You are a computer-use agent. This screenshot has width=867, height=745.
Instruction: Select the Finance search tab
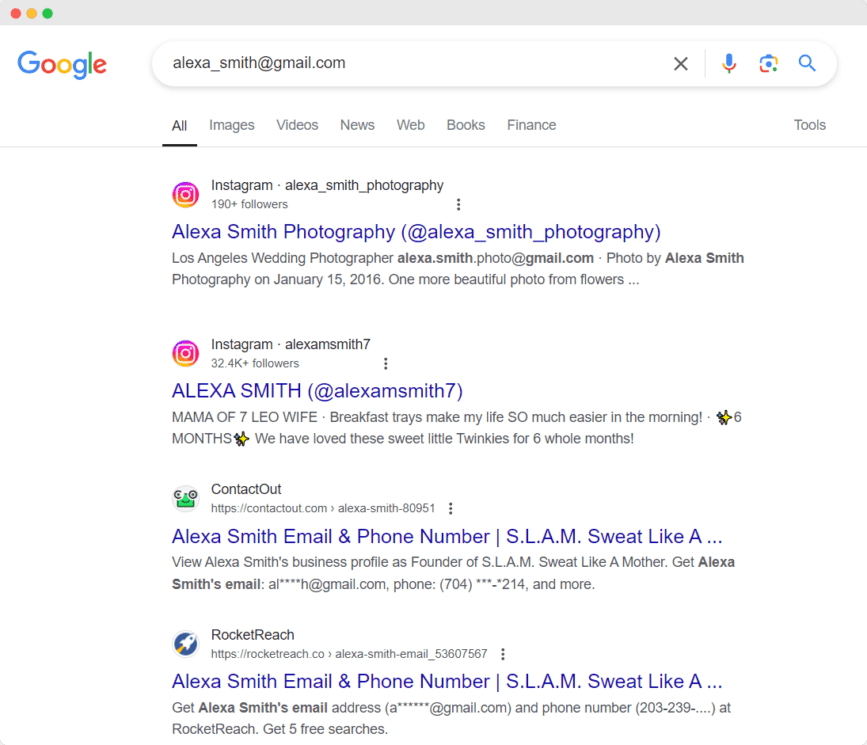click(531, 125)
